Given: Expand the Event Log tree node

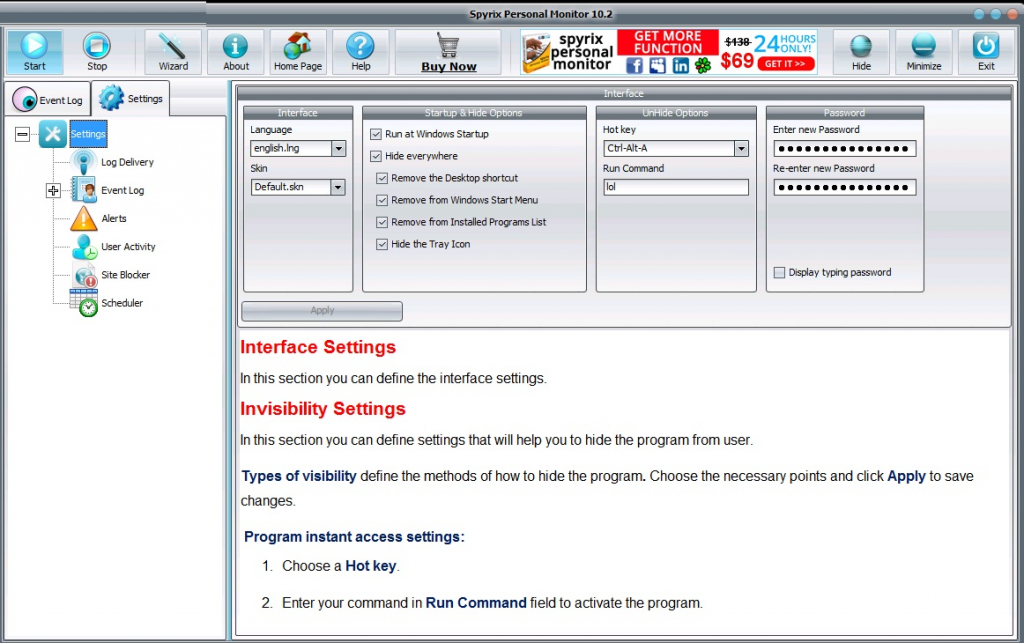Looking at the screenshot, I should point(54,190).
